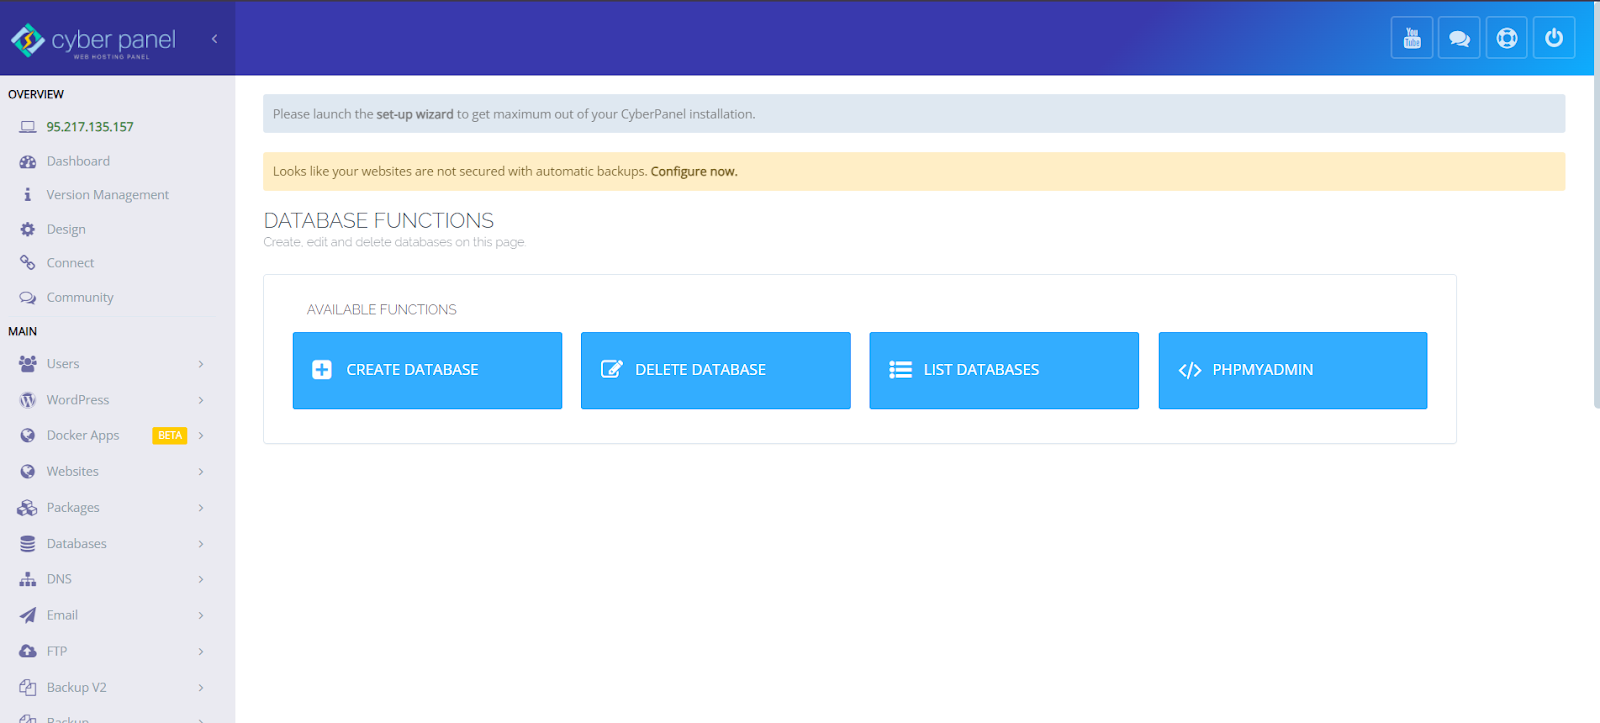Image resolution: width=1600 pixels, height=723 pixels.
Task: Click the power logout icon
Action: (1554, 38)
